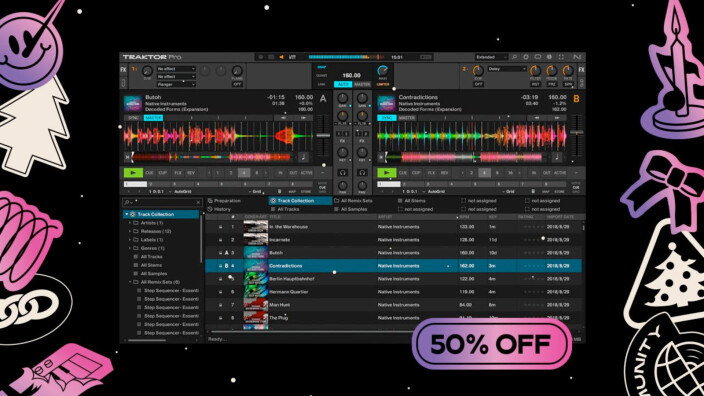Image resolution: width=704 pixels, height=396 pixels.
Task: Toggle AUTO master clock mode
Action: pyautogui.click(x=343, y=84)
